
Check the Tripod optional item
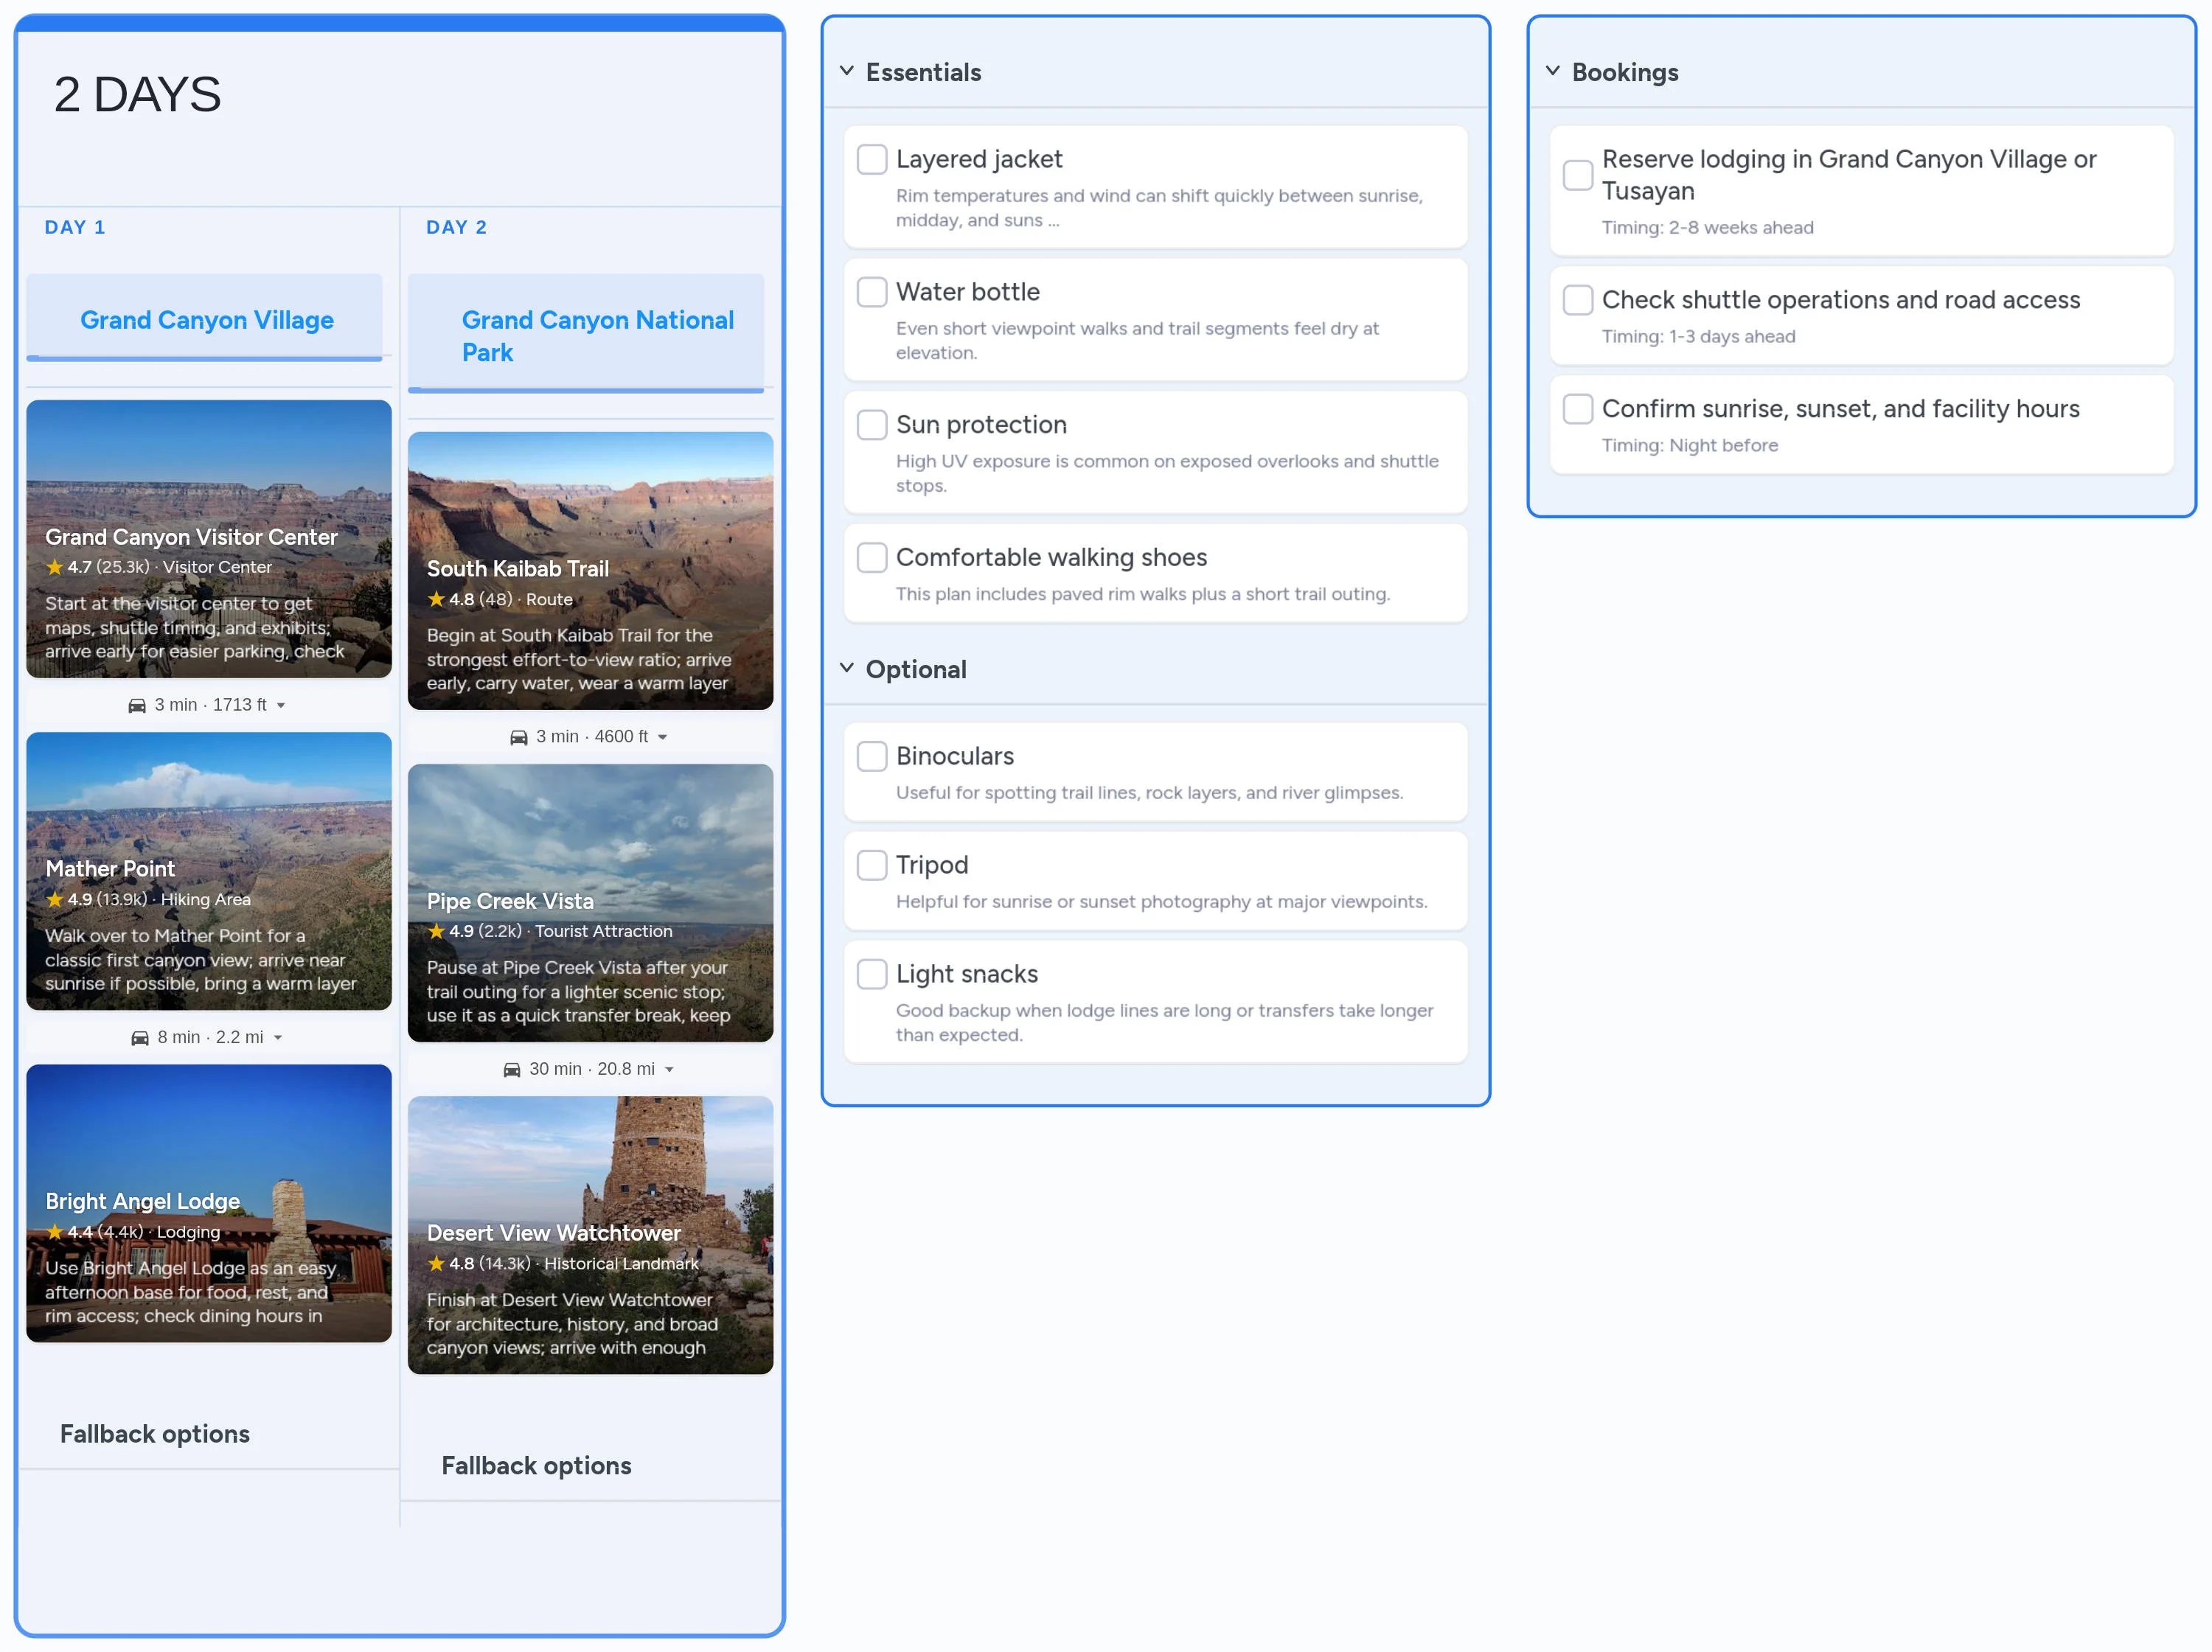tap(871, 864)
